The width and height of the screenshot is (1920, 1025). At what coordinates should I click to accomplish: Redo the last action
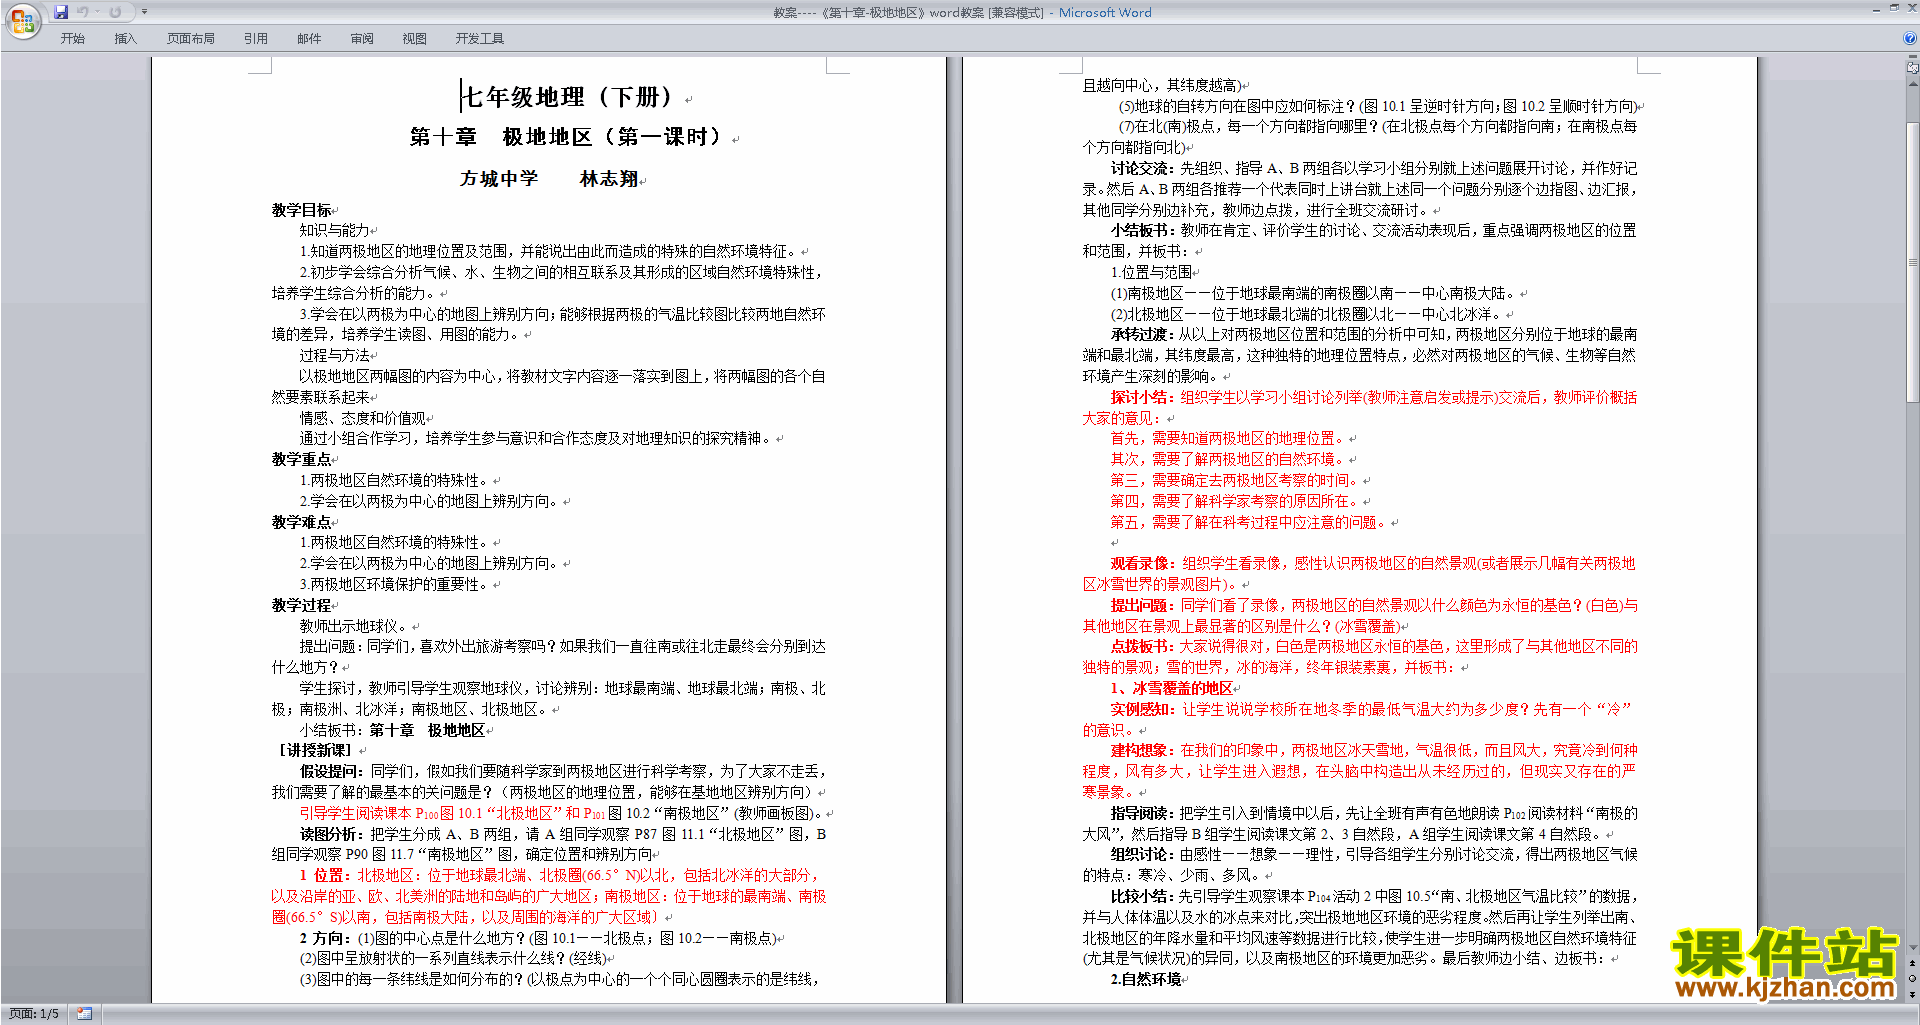(115, 12)
